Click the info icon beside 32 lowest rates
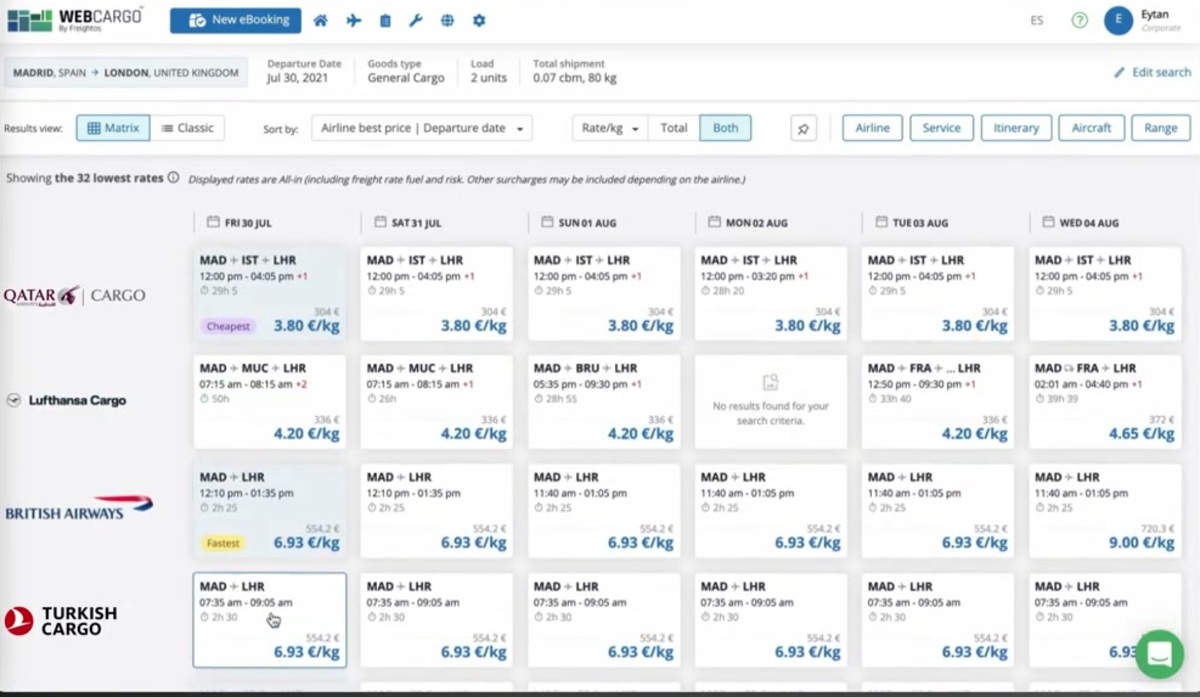This screenshot has height=697, width=1200. click(173, 178)
